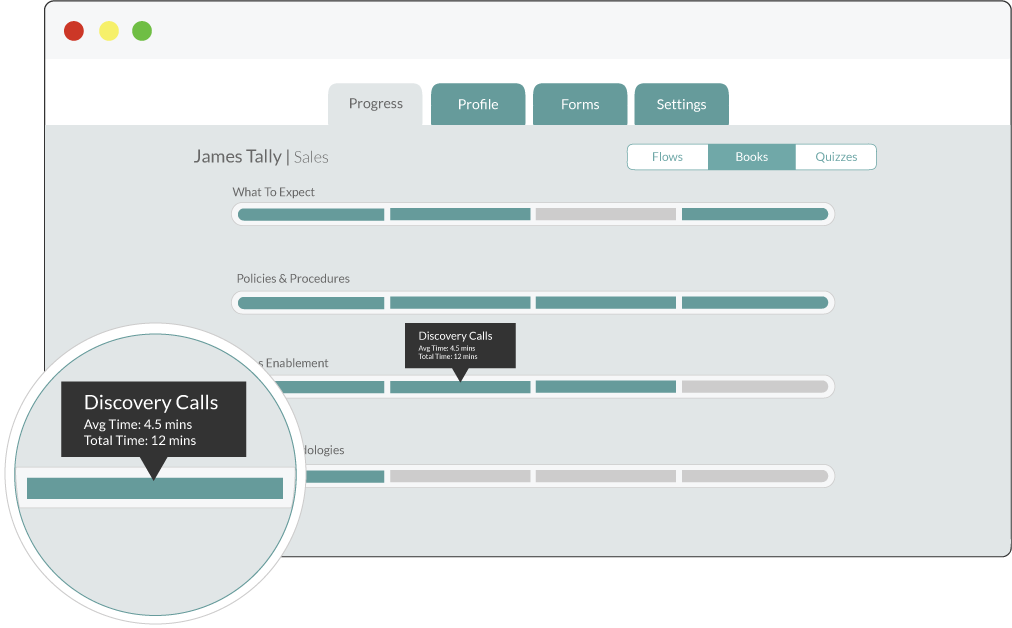Click the small Discovery Calls tooltip
1012x628 pixels.
460,344
